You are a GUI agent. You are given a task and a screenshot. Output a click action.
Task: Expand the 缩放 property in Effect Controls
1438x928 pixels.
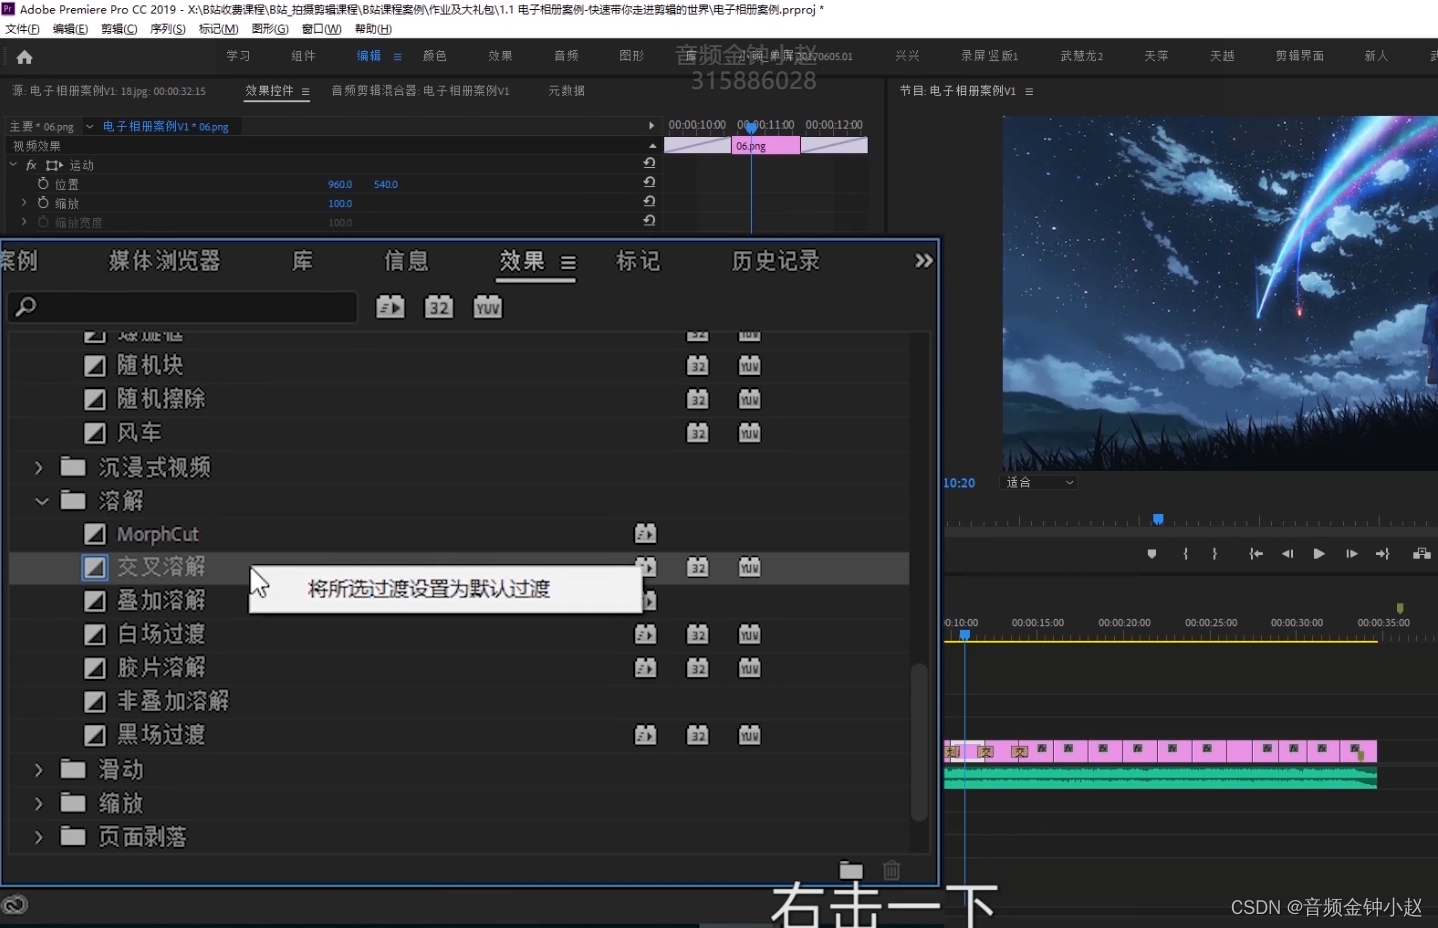[24, 203]
